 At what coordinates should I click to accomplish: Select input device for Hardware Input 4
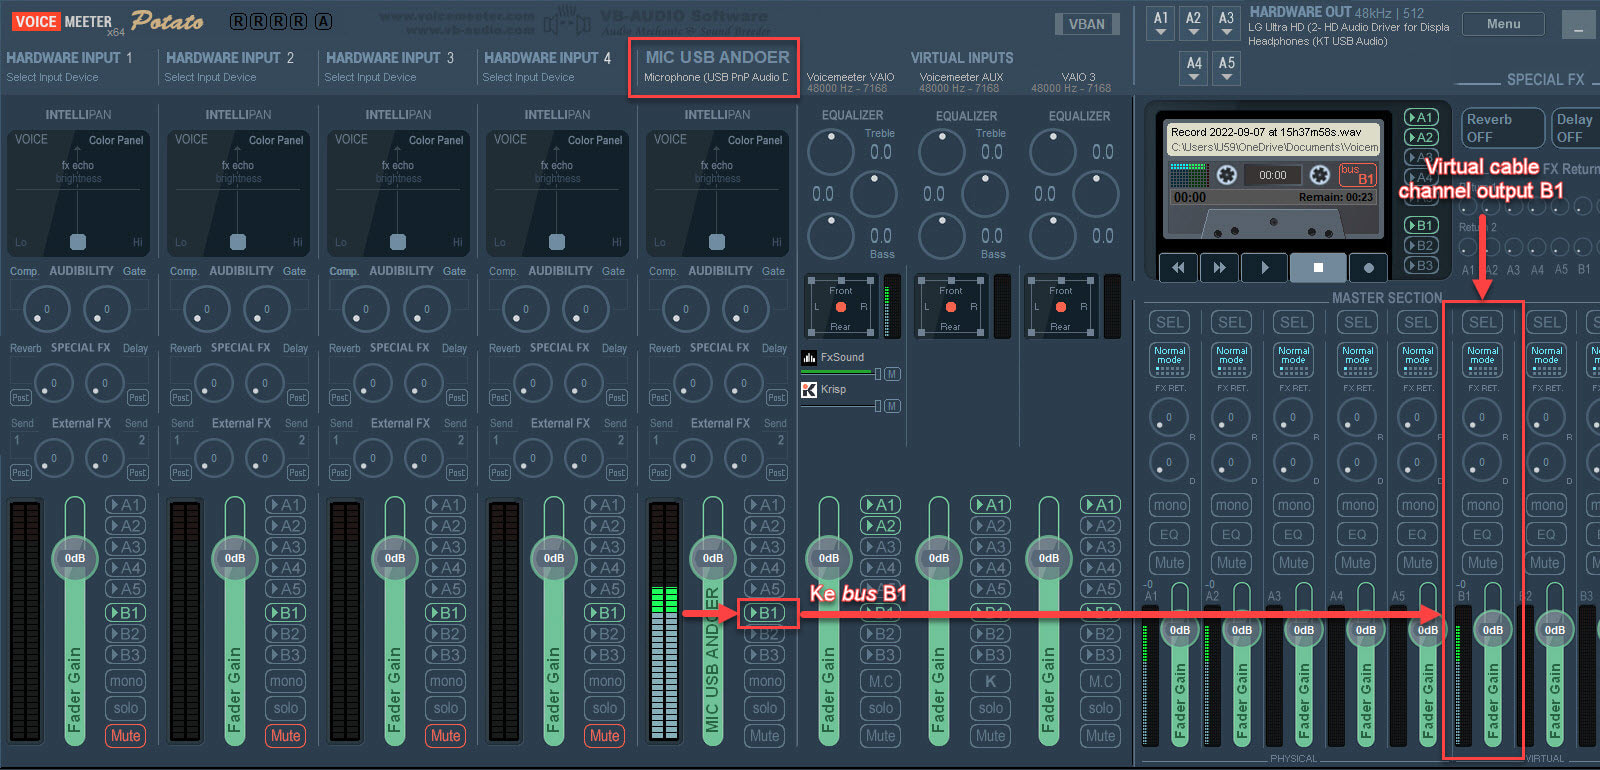[x=529, y=77]
